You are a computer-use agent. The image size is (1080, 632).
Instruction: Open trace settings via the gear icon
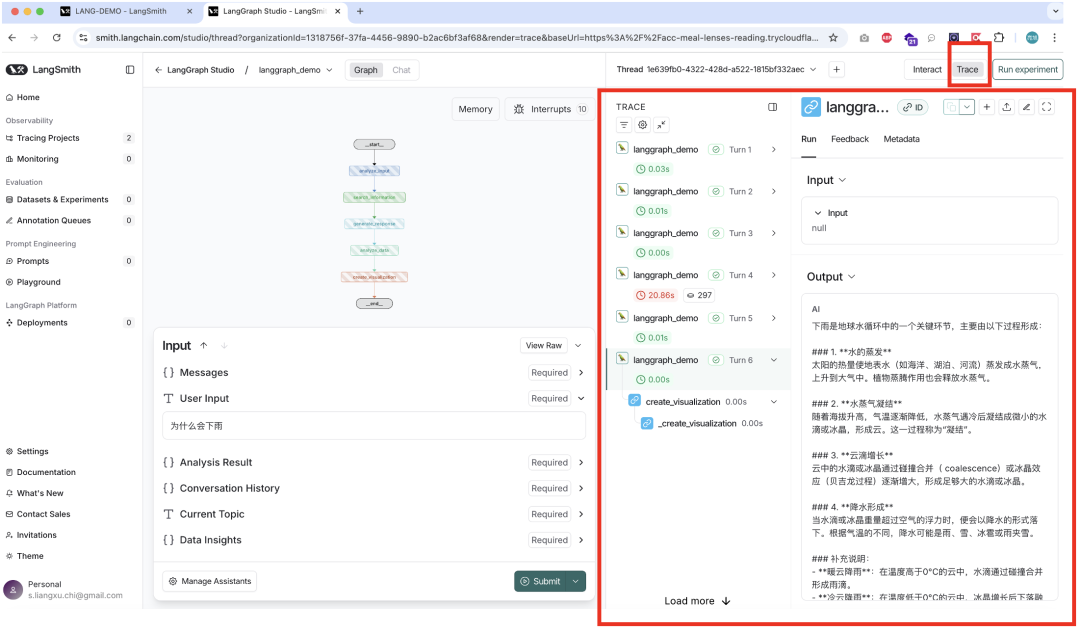pos(642,124)
